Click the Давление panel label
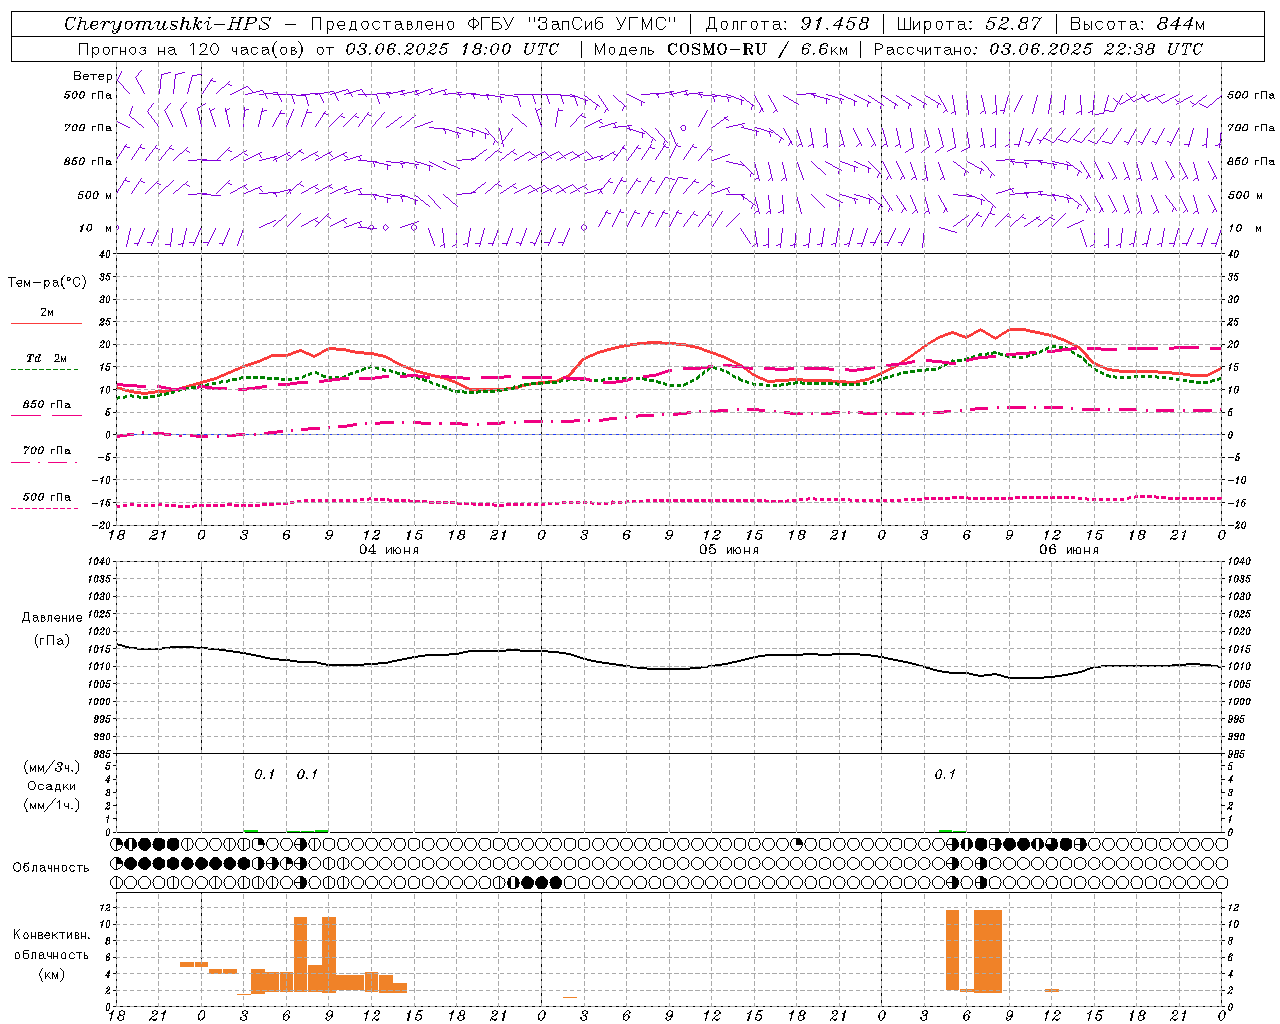1280x1024 pixels. coord(52,618)
